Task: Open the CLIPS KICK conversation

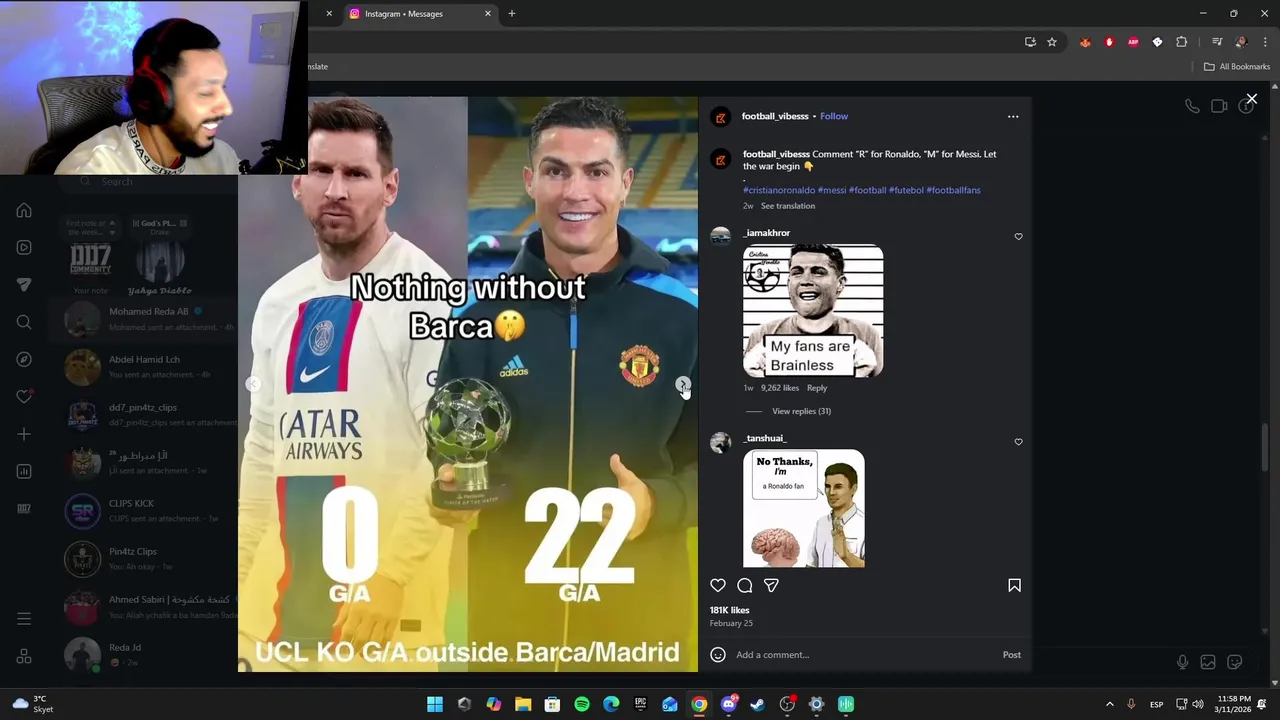Action: [x=145, y=511]
